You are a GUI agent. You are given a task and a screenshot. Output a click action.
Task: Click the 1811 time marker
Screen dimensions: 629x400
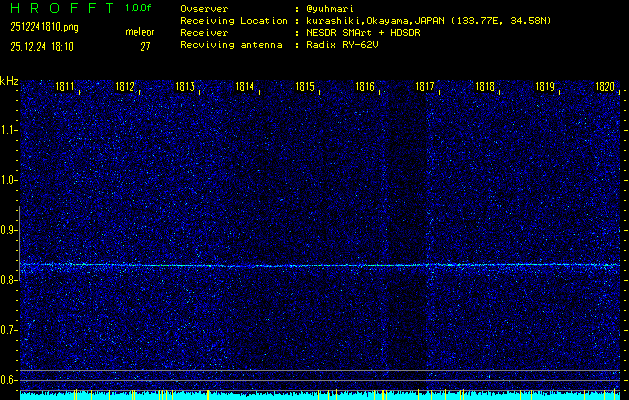click(65, 87)
